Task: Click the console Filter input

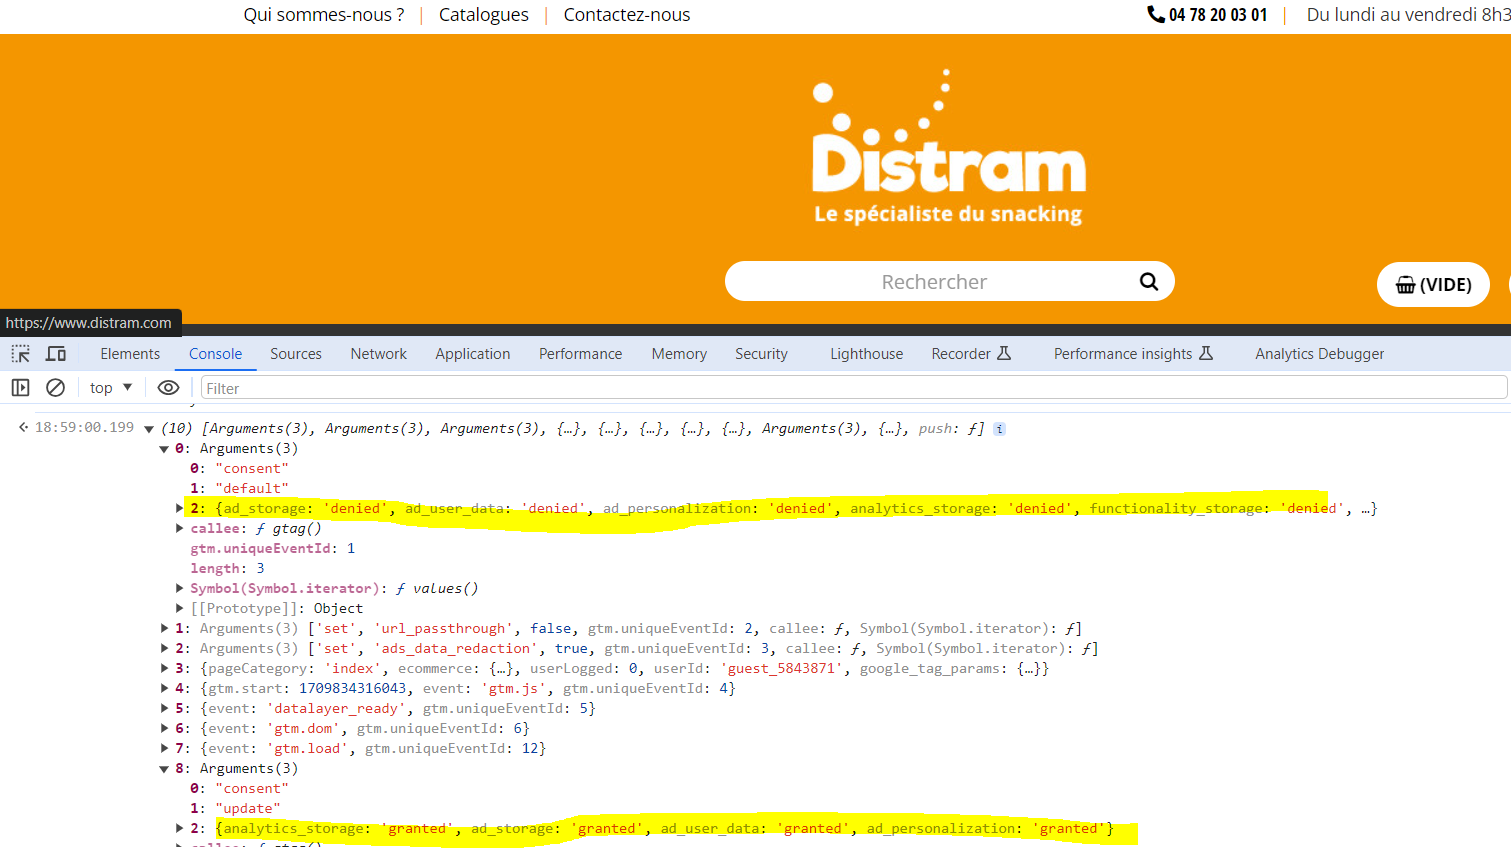Action: pyautogui.click(x=854, y=388)
